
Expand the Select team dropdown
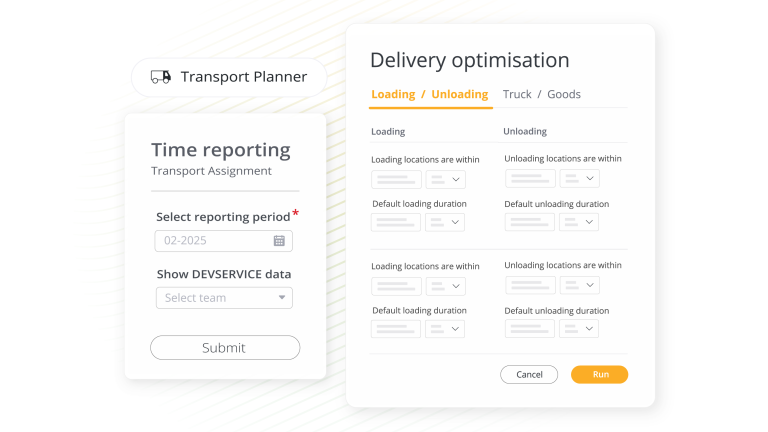pos(283,298)
